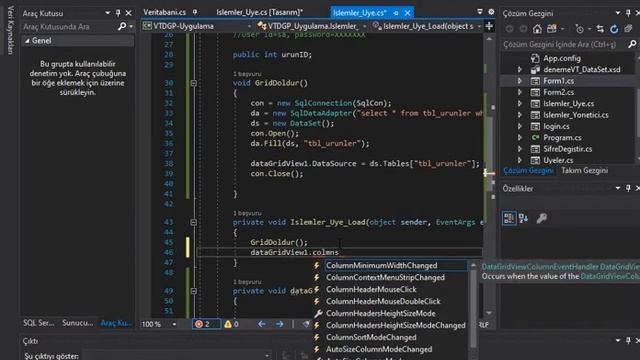Select Form2.cs in solution explorer
Image resolution: width=640 pixels, height=360 pixels.
point(558,92)
